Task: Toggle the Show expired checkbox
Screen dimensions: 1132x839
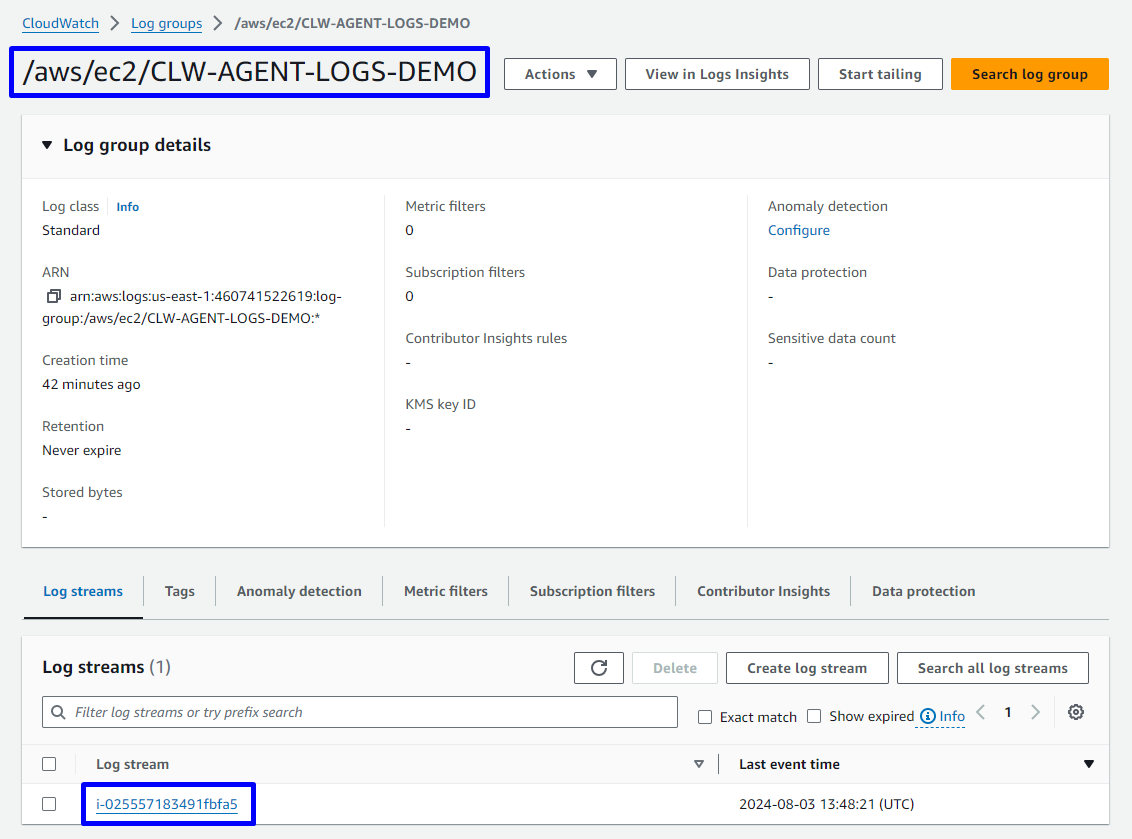Action: coord(814,716)
